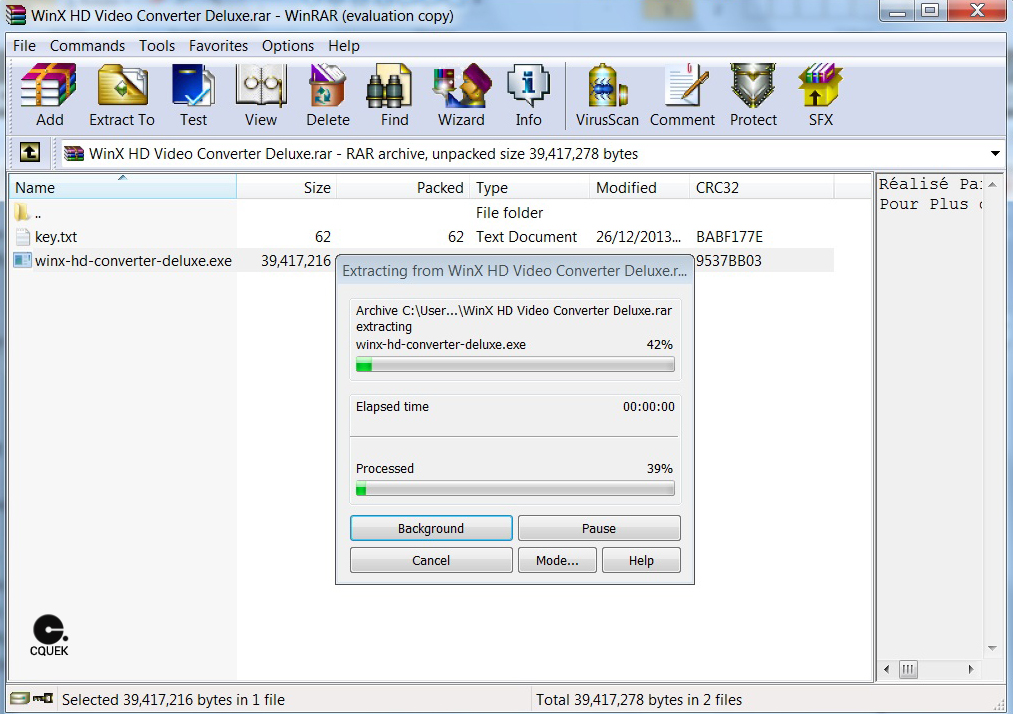Click the key password icon in status bar
This screenshot has width=1013, height=714.
coord(43,698)
